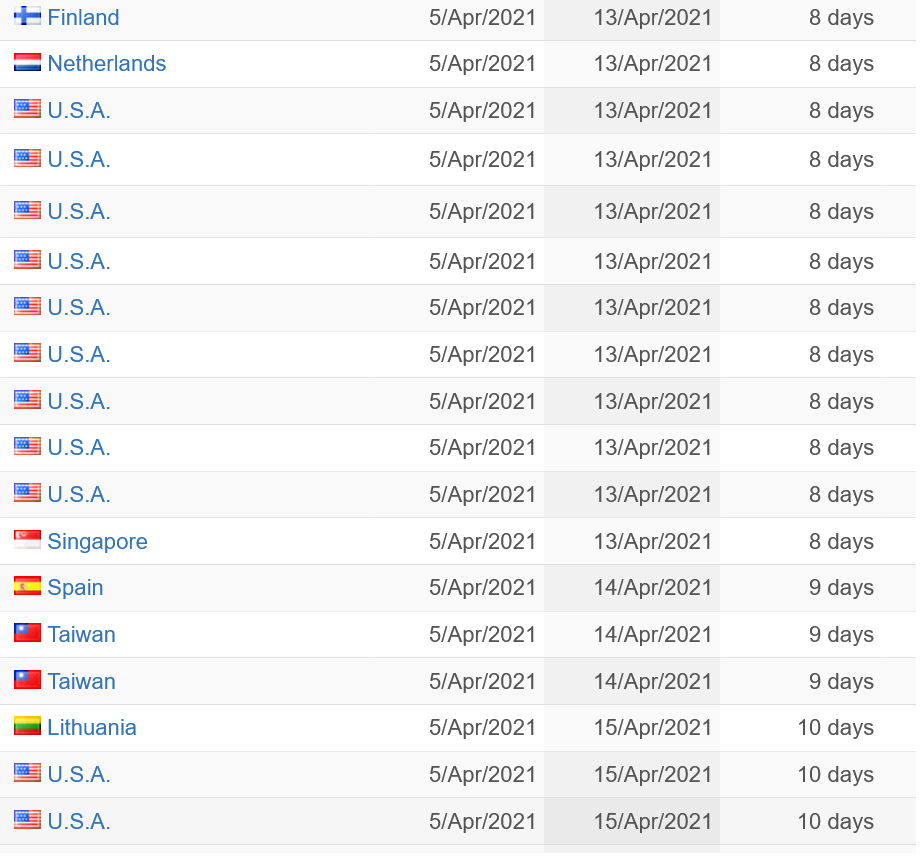Select the 10 days cell in Lithuania row
Viewport: 924px width, 860px height.
pyautogui.click(x=836, y=728)
